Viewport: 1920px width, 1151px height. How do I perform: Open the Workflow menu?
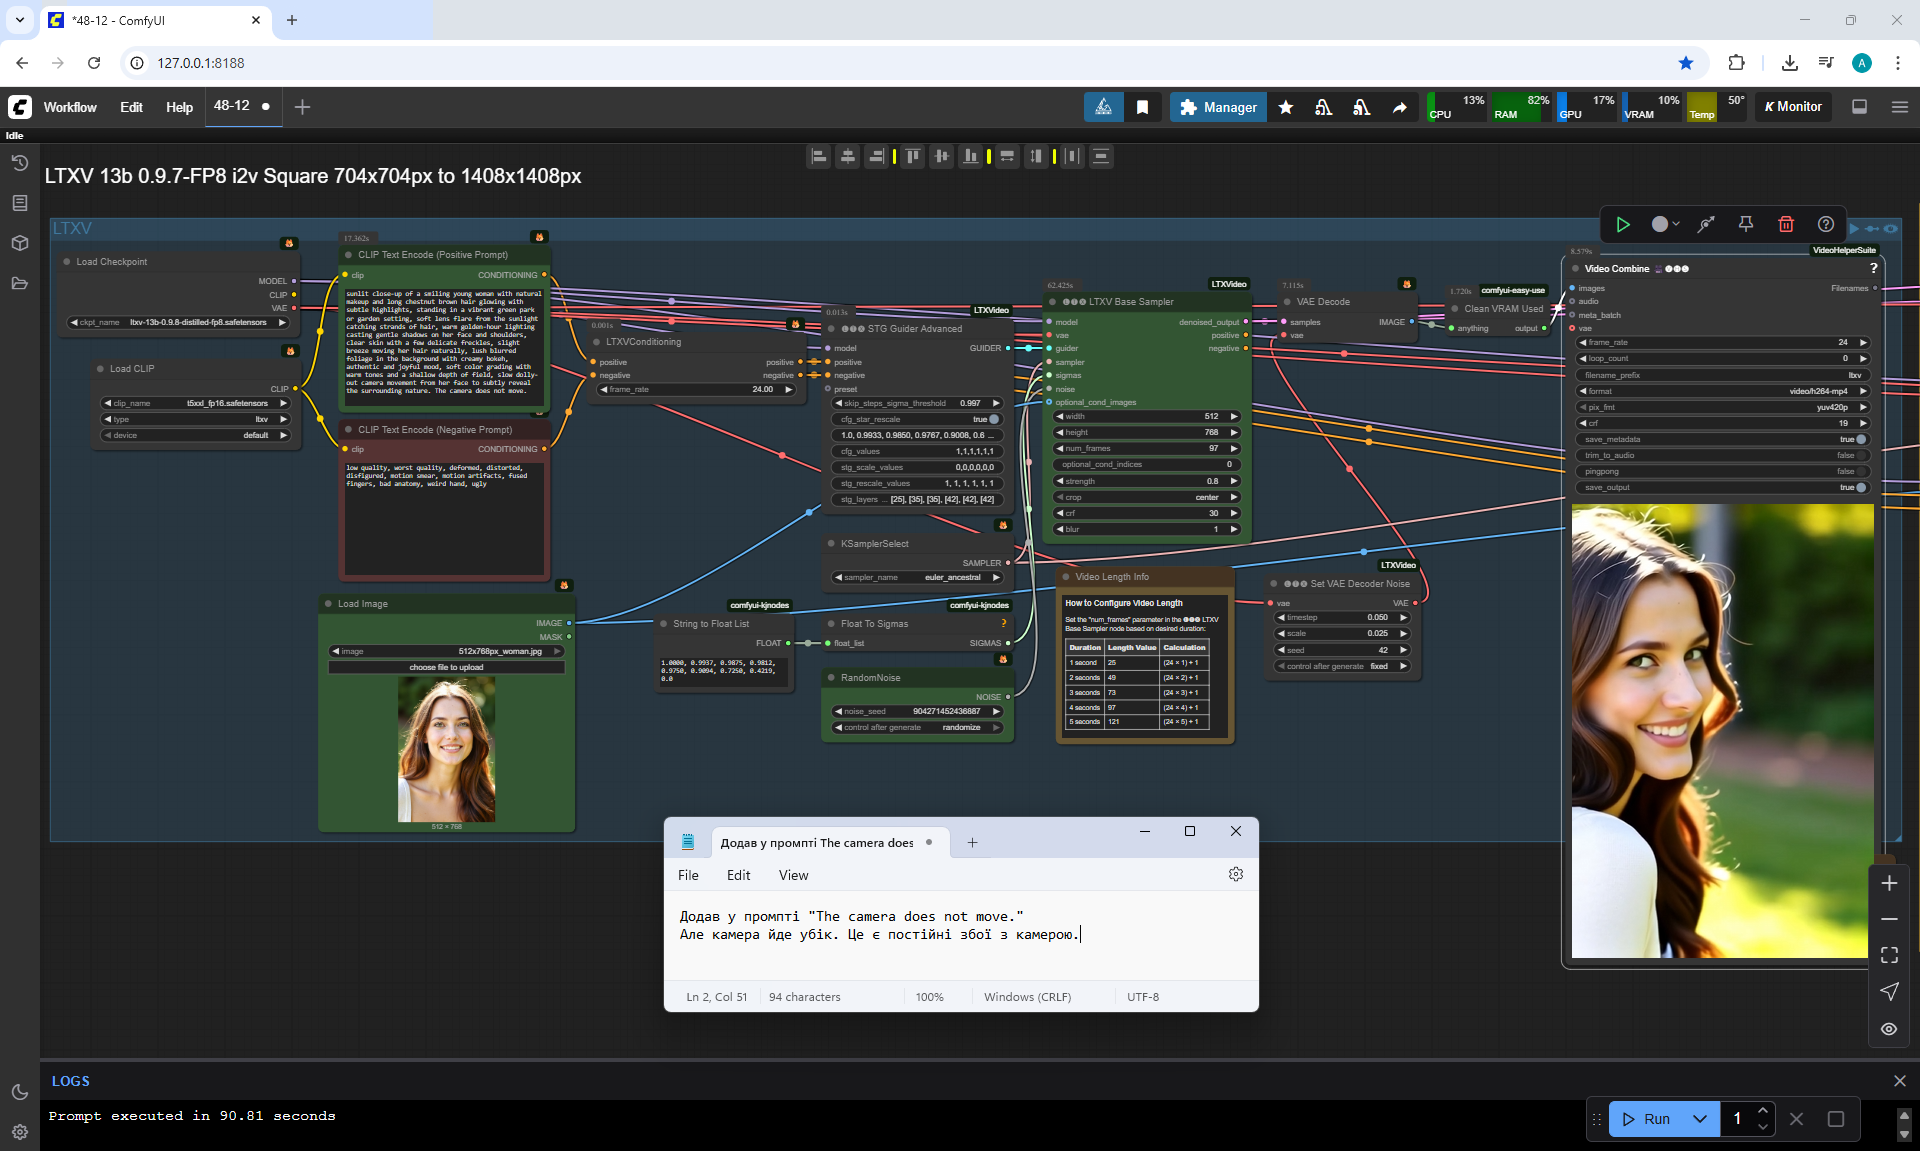pos(70,107)
